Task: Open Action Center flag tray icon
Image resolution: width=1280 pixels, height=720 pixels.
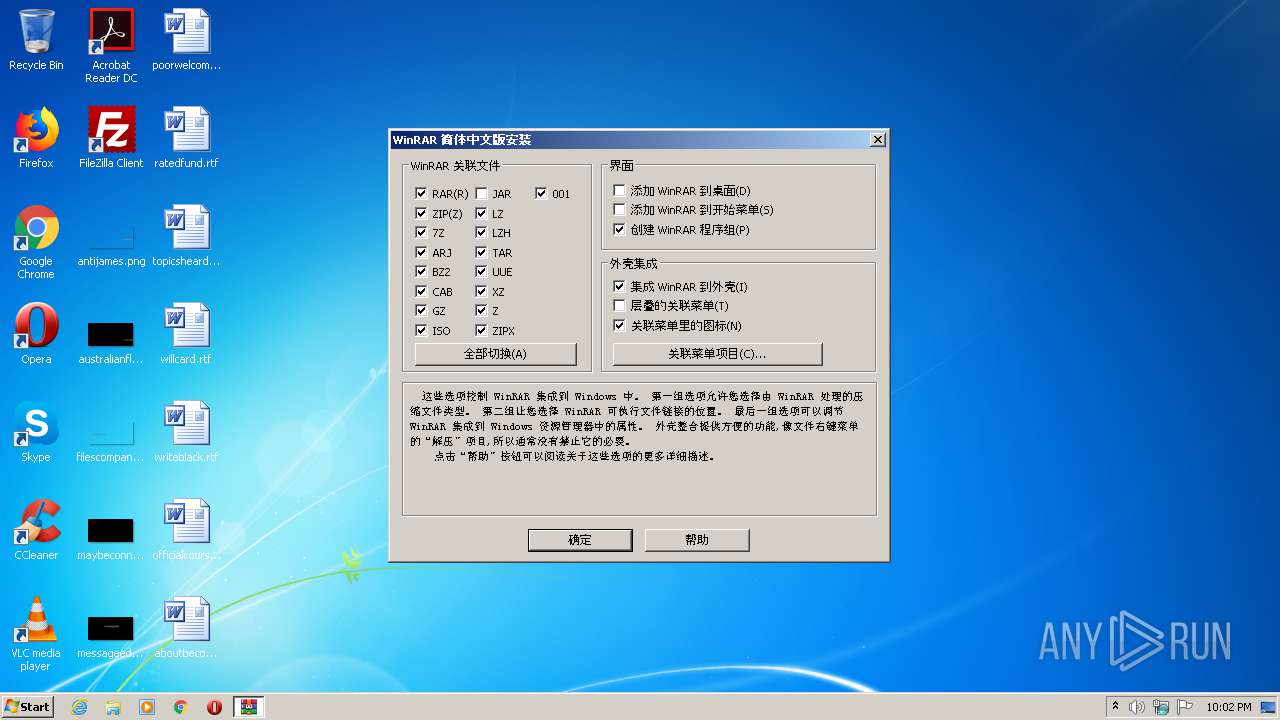Action: click(x=1185, y=707)
